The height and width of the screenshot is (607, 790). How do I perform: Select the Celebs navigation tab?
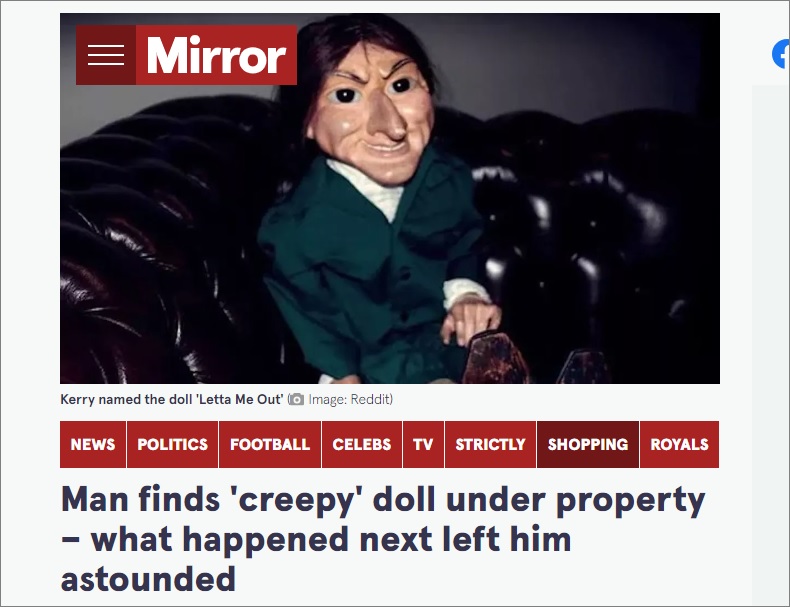point(362,444)
